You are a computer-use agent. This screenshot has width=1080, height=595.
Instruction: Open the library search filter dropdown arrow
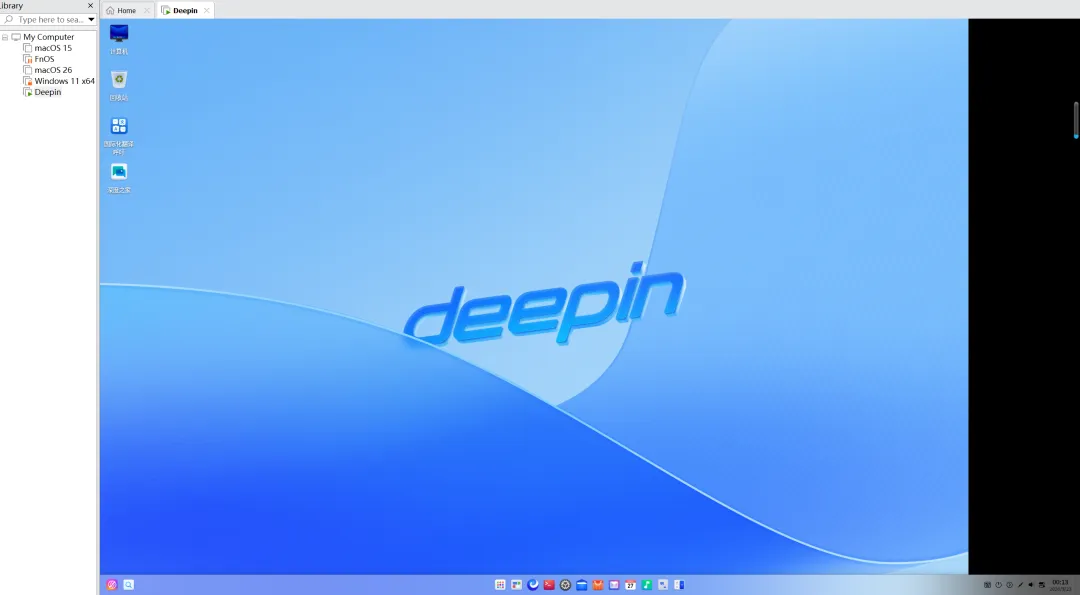(91, 19)
